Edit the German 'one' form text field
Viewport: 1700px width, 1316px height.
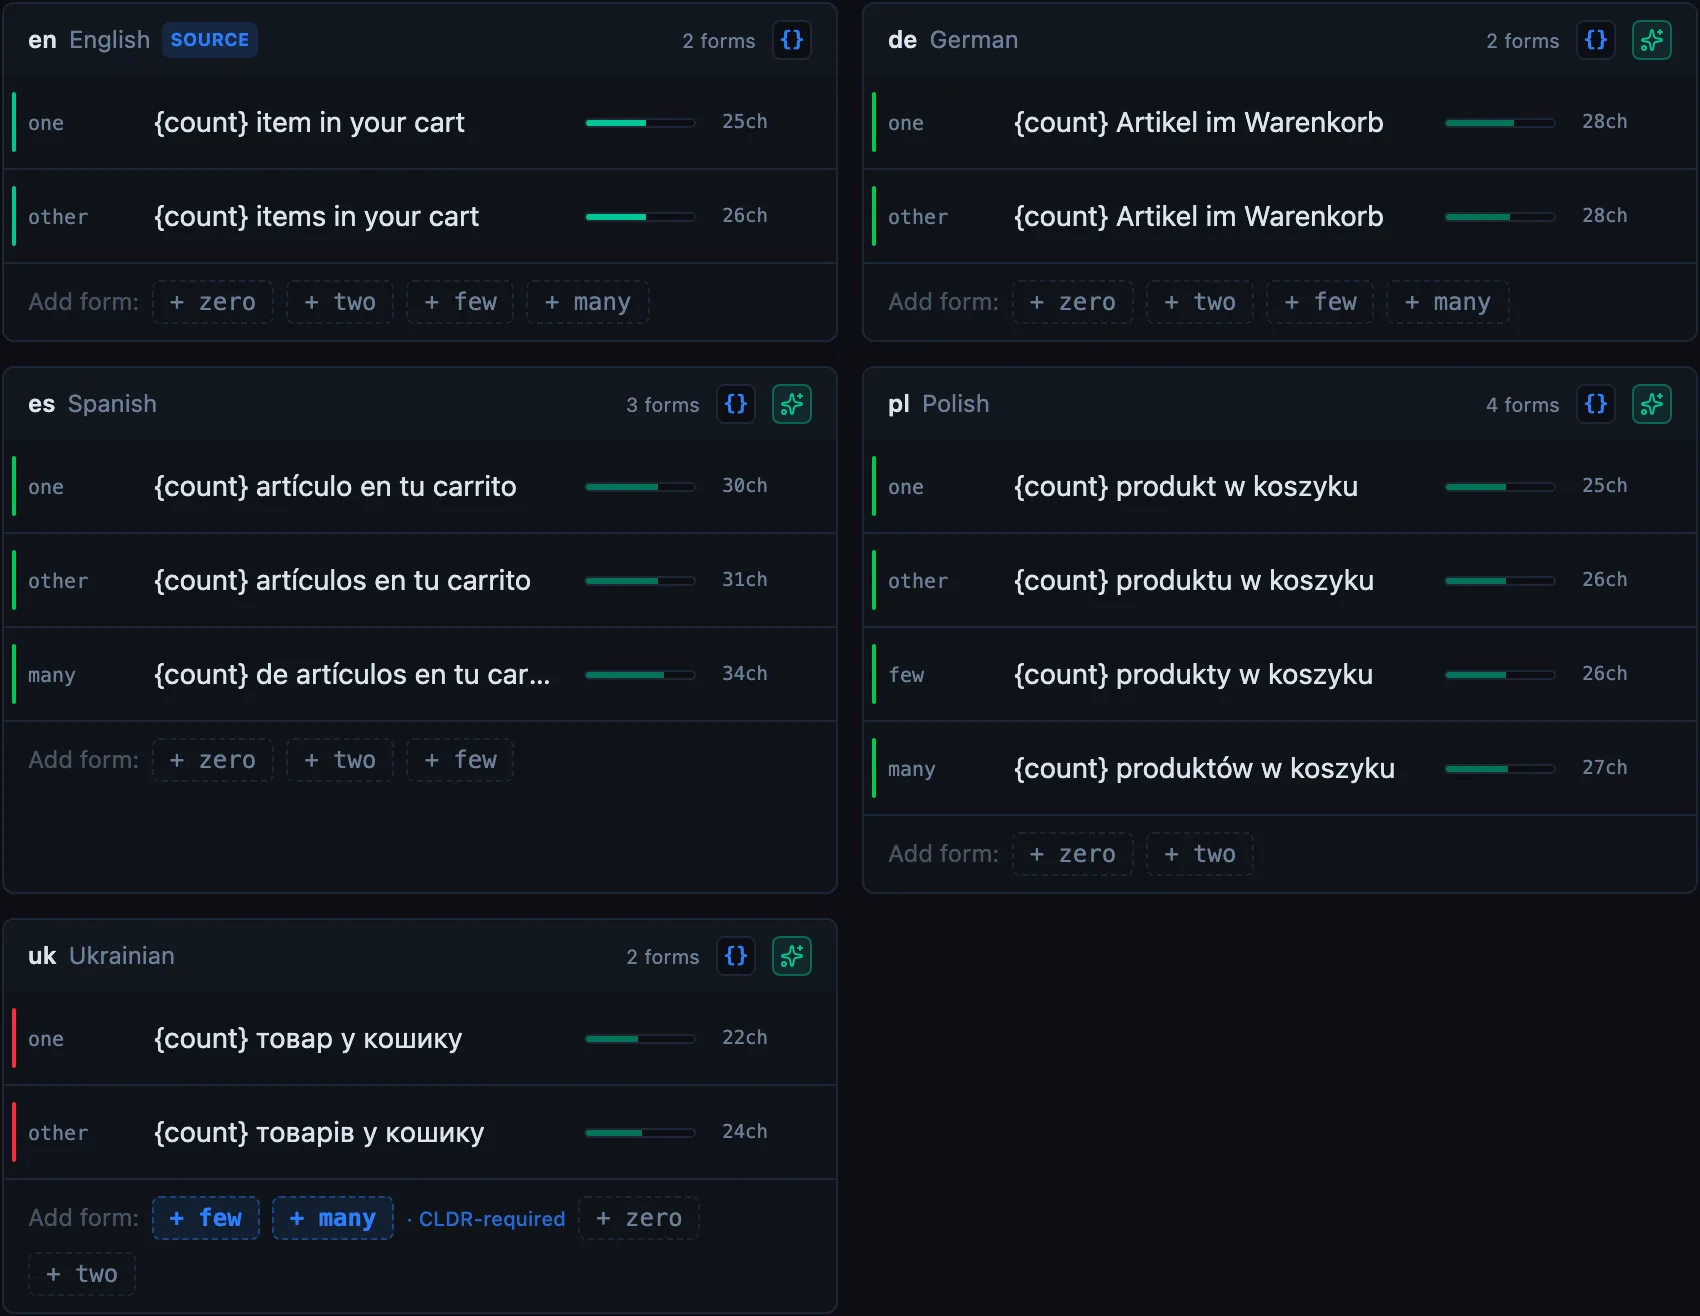coord(1198,122)
